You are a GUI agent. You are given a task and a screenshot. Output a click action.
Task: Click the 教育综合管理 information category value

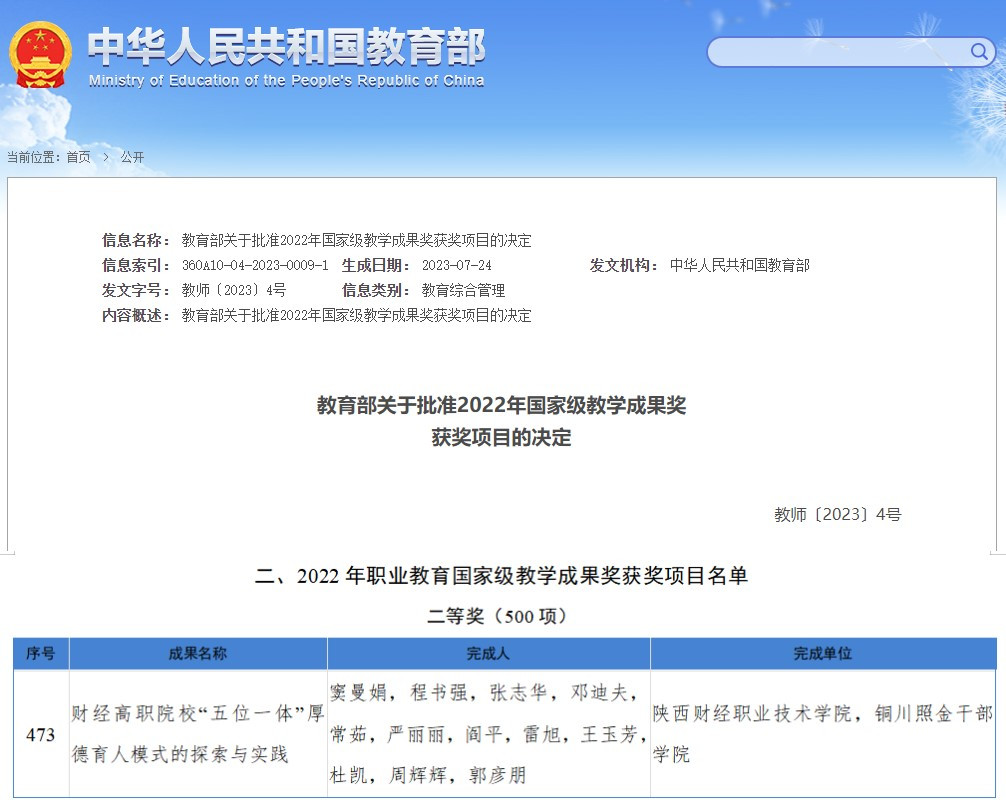(x=463, y=290)
